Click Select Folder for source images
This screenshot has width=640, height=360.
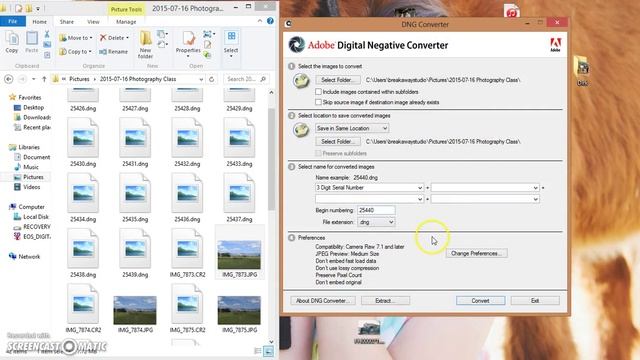(338, 80)
